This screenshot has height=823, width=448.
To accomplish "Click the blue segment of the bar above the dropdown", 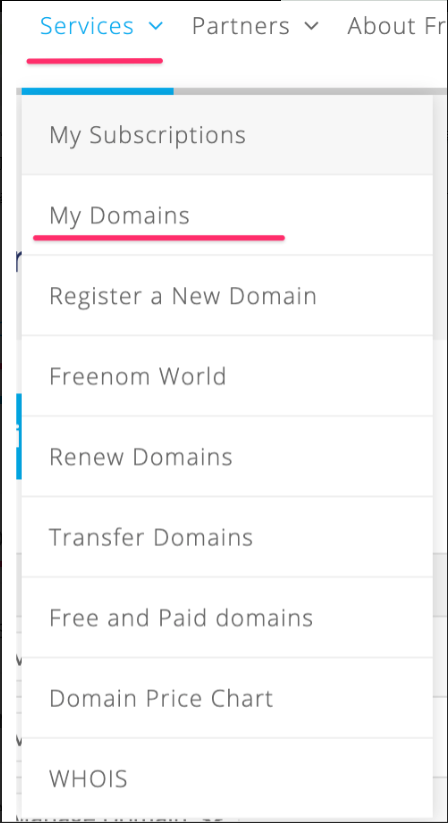I will [x=98, y=91].
